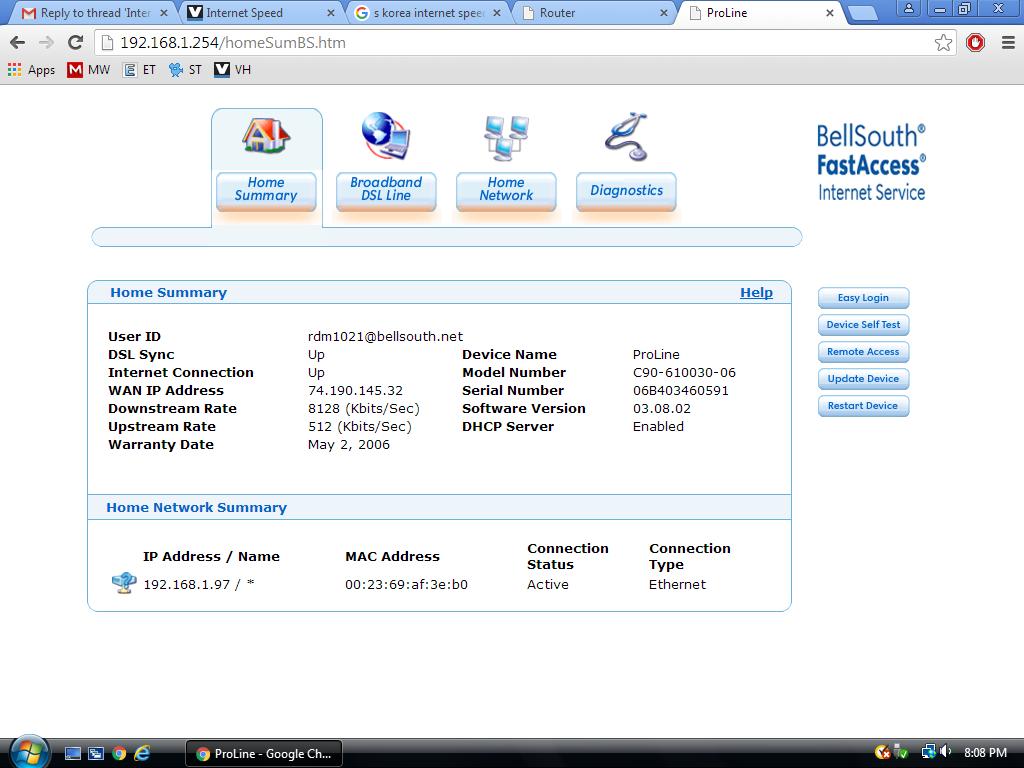Click the Upstream Rate value 512 (Kbits/Sec)
The image size is (1024, 768).
[x=360, y=427]
